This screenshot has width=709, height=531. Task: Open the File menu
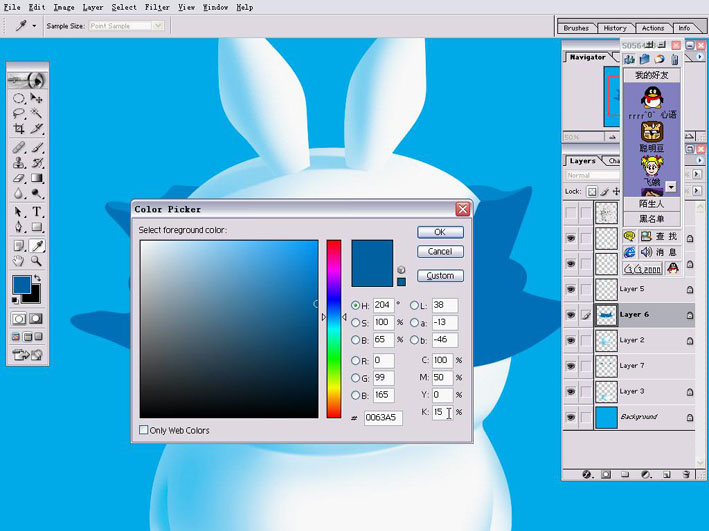(12, 7)
